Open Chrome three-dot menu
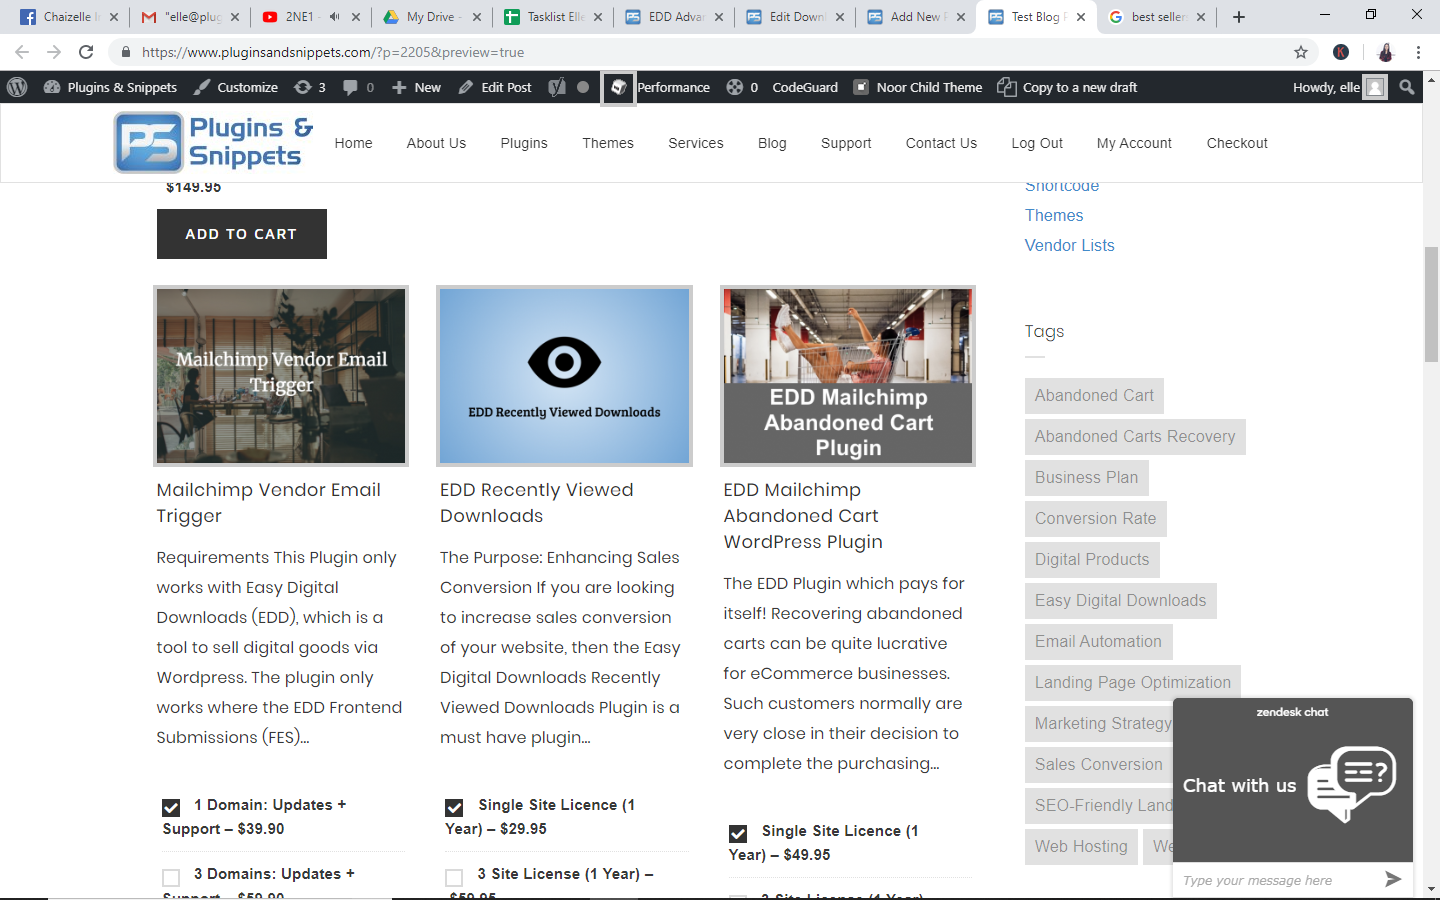Screen dimensions: 1440x900 [x=1418, y=52]
